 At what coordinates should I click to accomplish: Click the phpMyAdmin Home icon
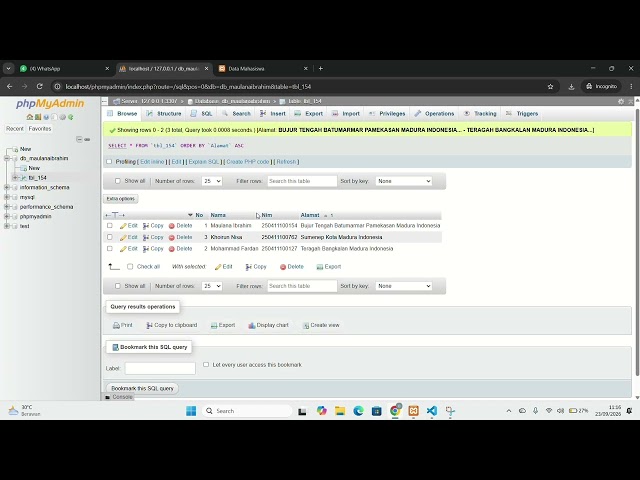29,117
